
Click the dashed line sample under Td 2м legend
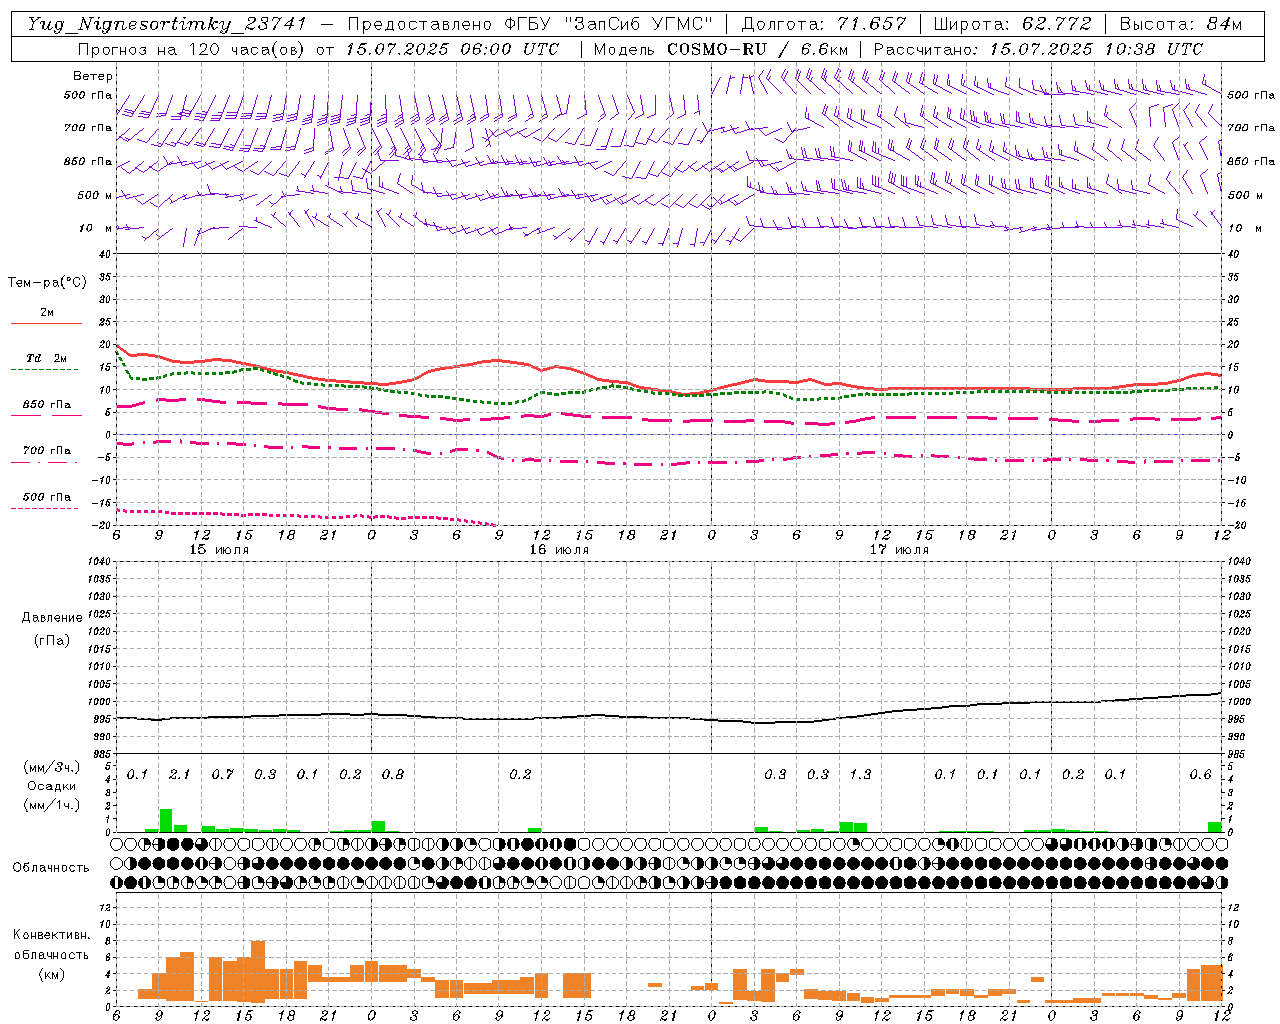click(46, 369)
